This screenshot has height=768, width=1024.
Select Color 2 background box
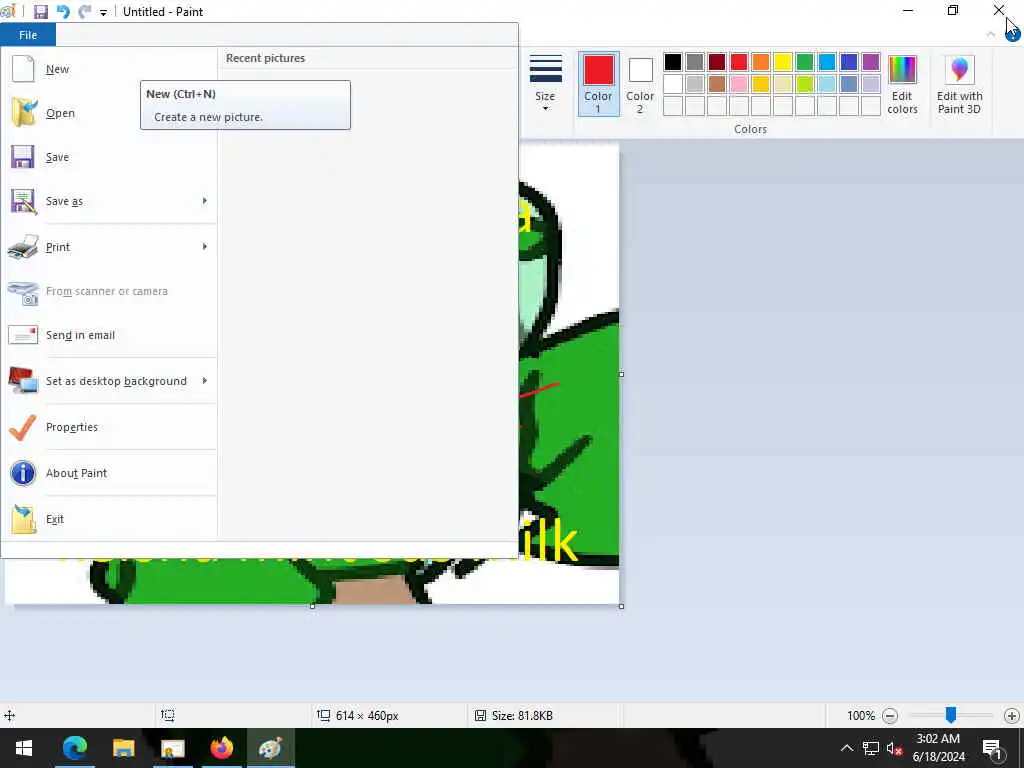pyautogui.click(x=640, y=84)
